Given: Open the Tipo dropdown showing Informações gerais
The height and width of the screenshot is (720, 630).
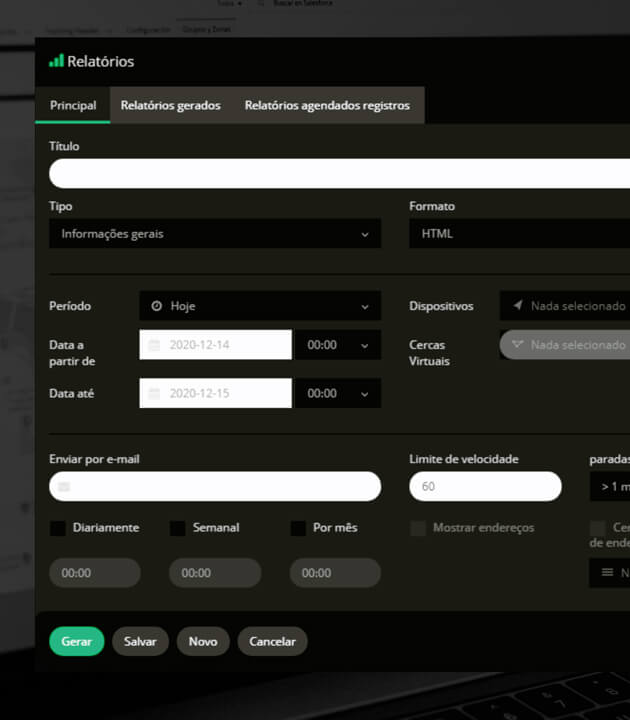Looking at the screenshot, I should pyautogui.click(x=214, y=234).
